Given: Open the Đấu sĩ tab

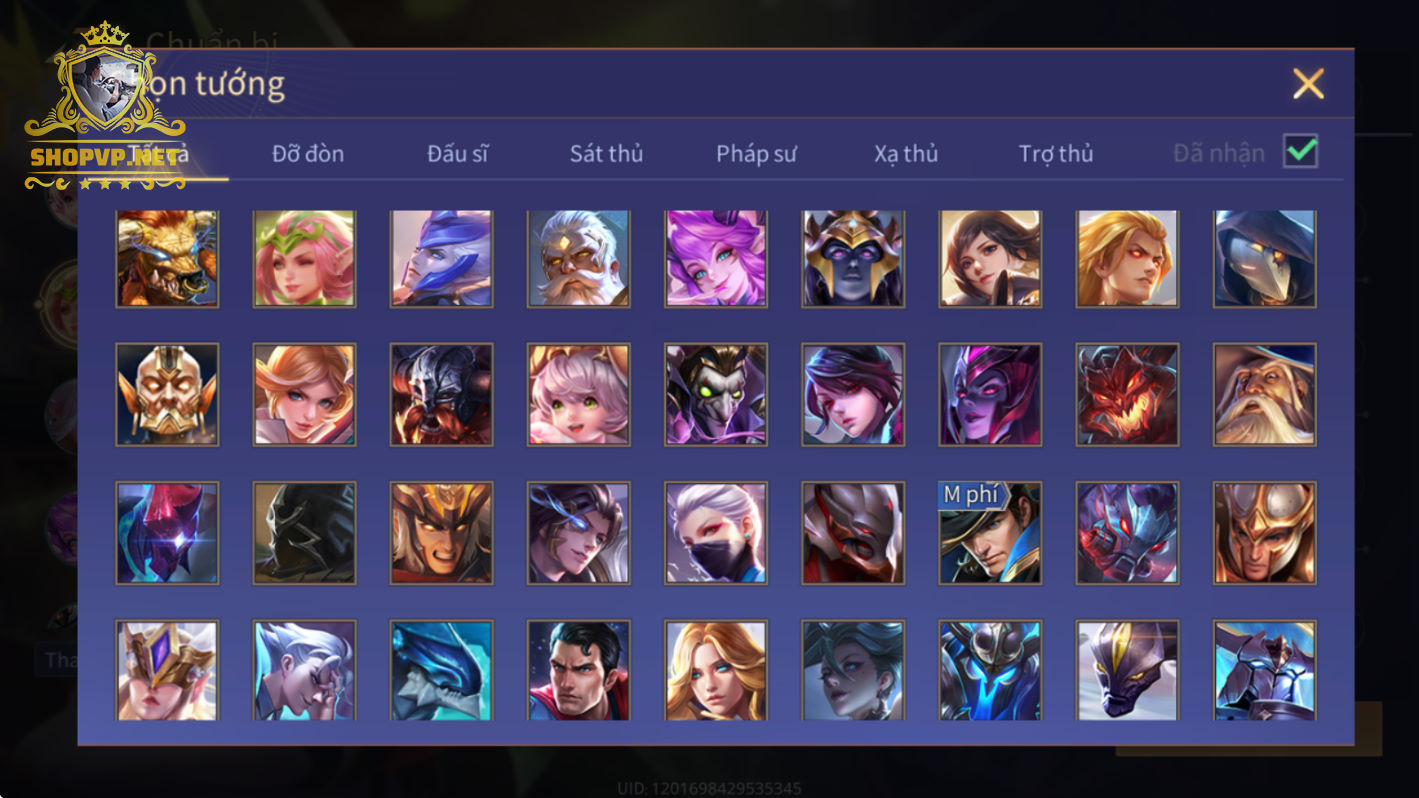Looking at the screenshot, I should (x=458, y=154).
